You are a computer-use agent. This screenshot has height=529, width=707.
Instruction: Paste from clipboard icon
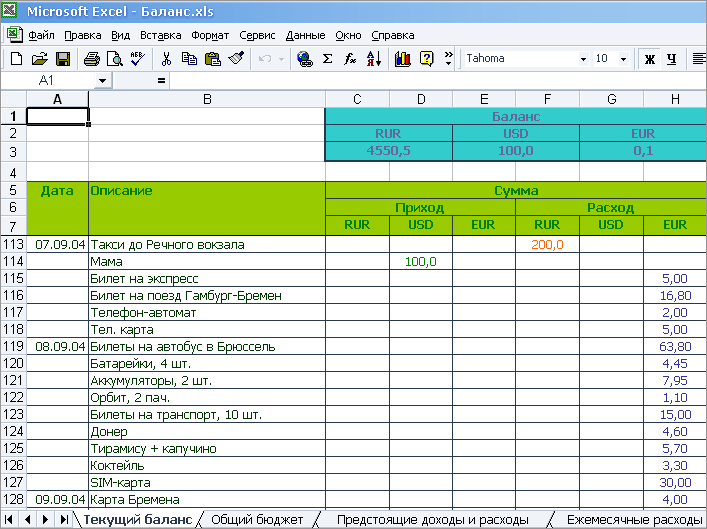212,59
